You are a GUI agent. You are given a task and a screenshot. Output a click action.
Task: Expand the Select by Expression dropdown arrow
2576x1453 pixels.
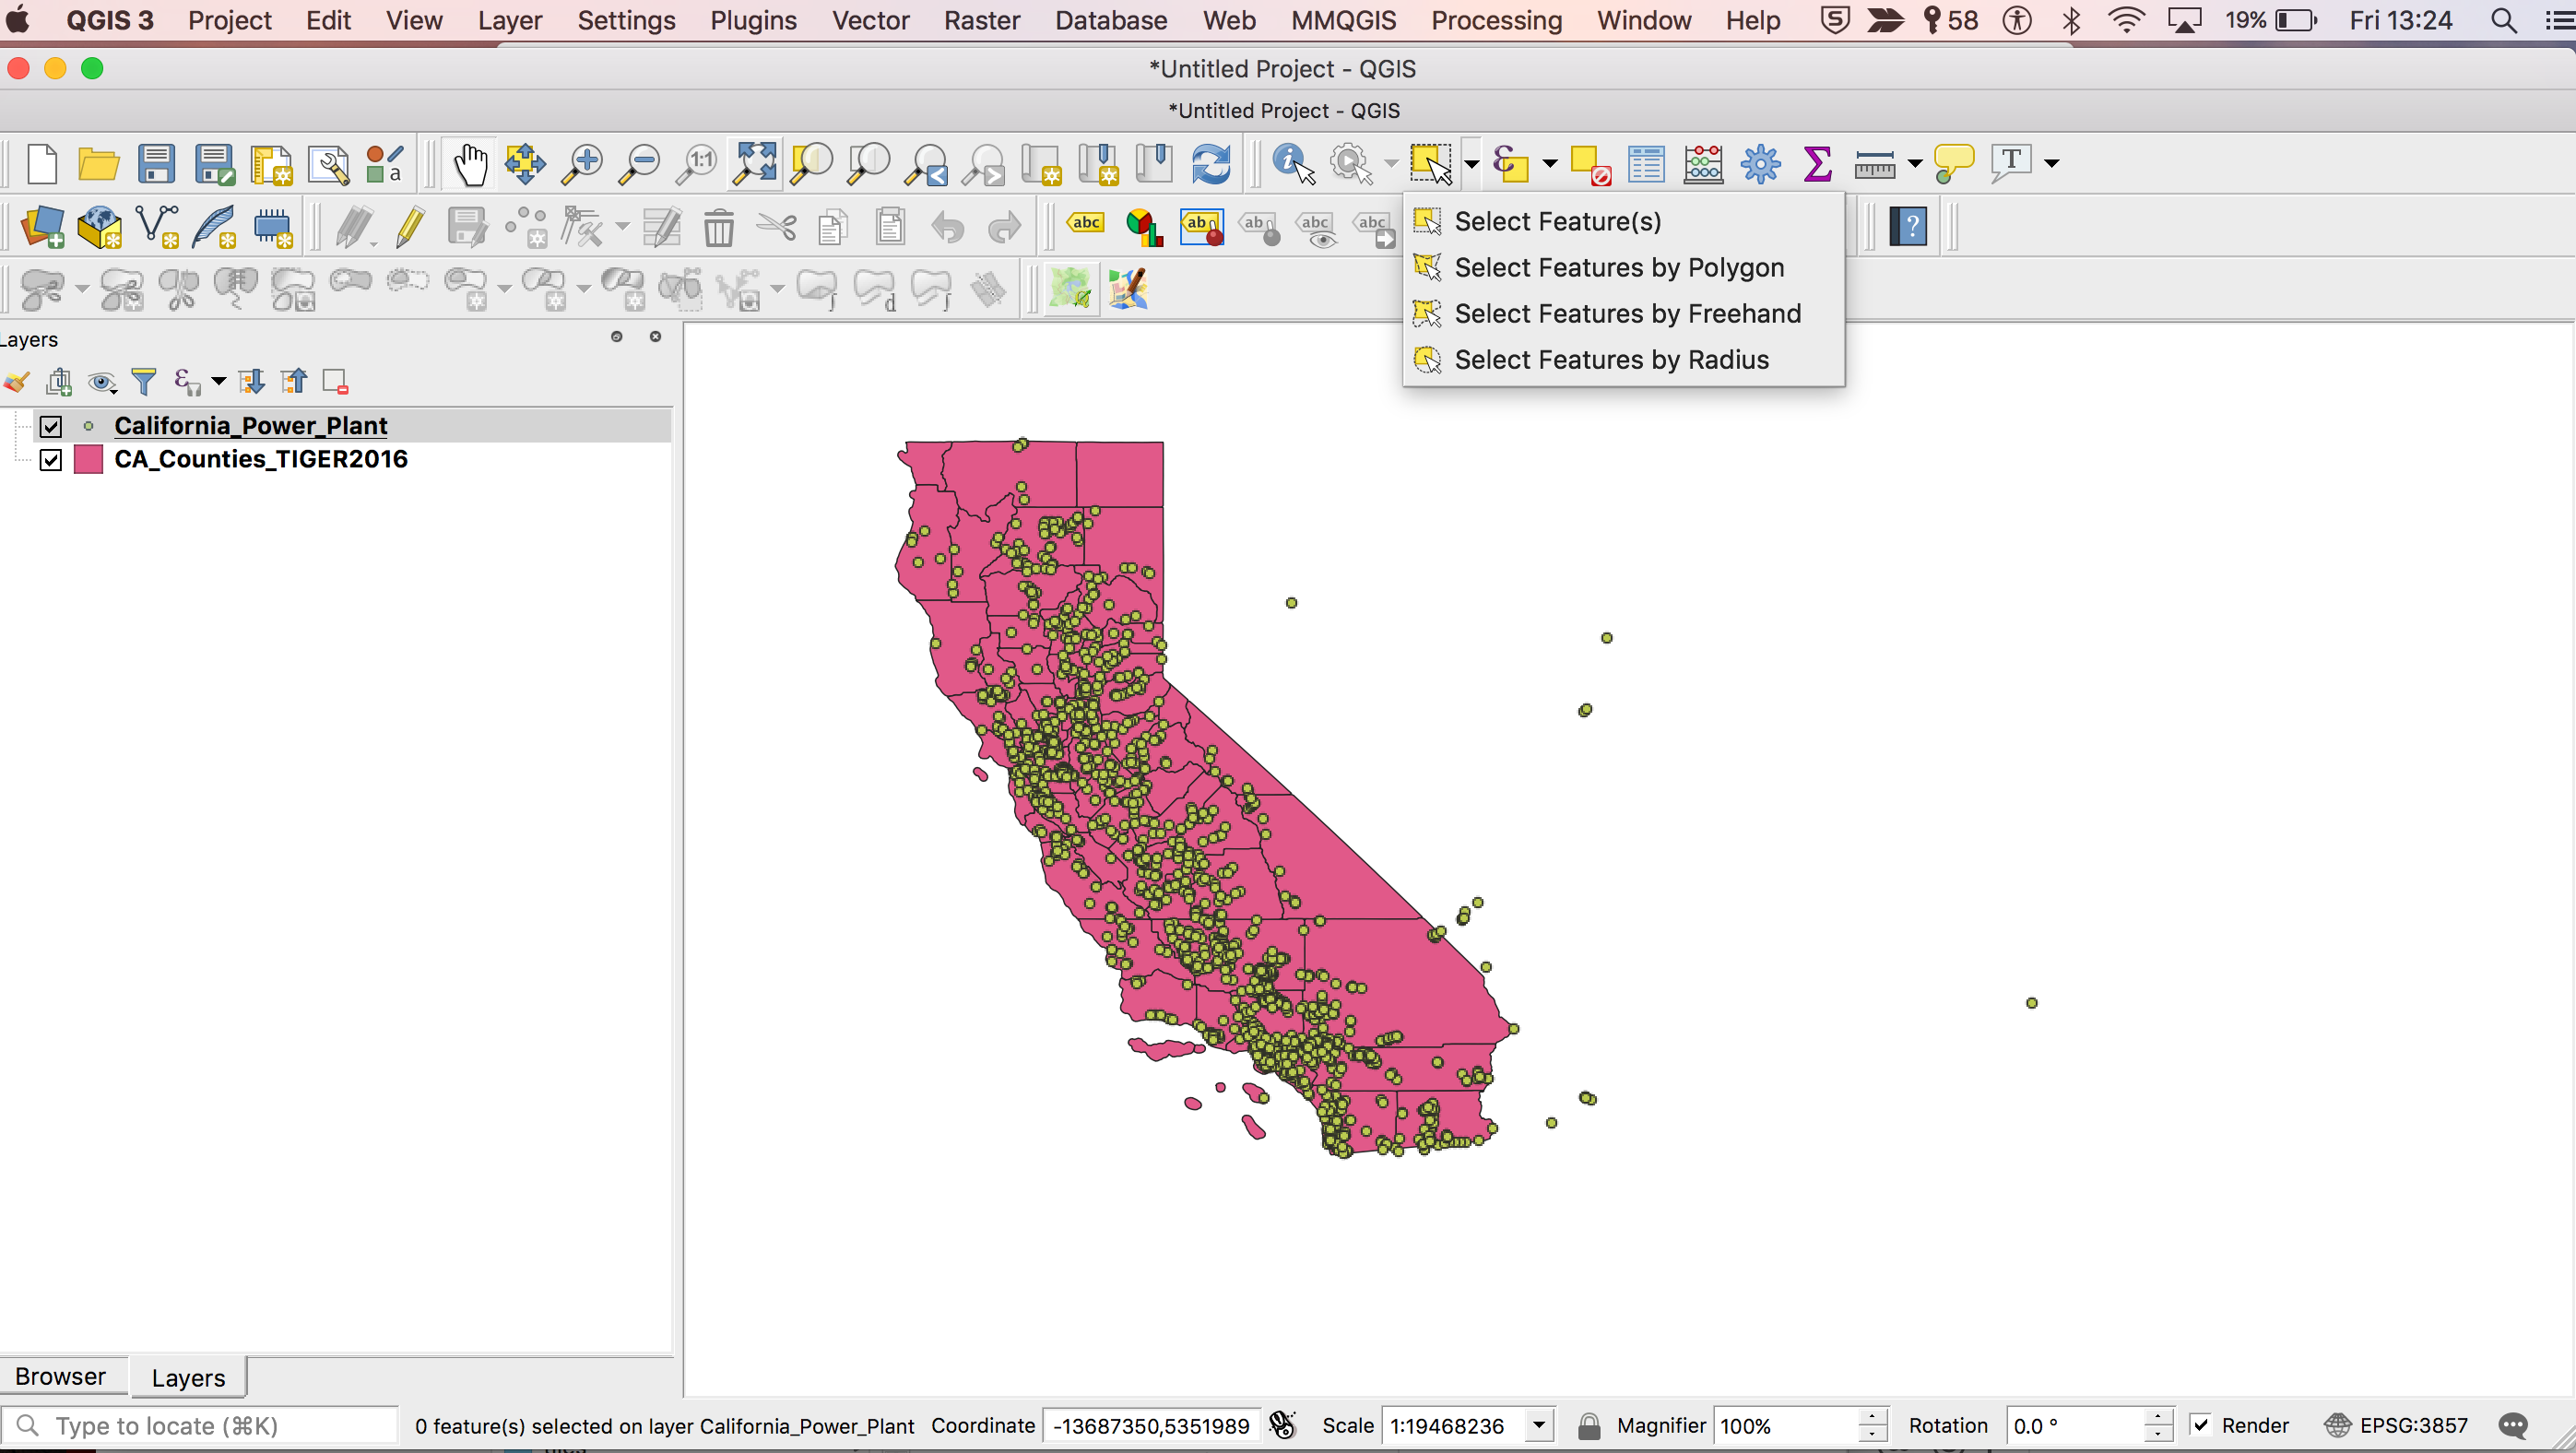[x=1550, y=163]
